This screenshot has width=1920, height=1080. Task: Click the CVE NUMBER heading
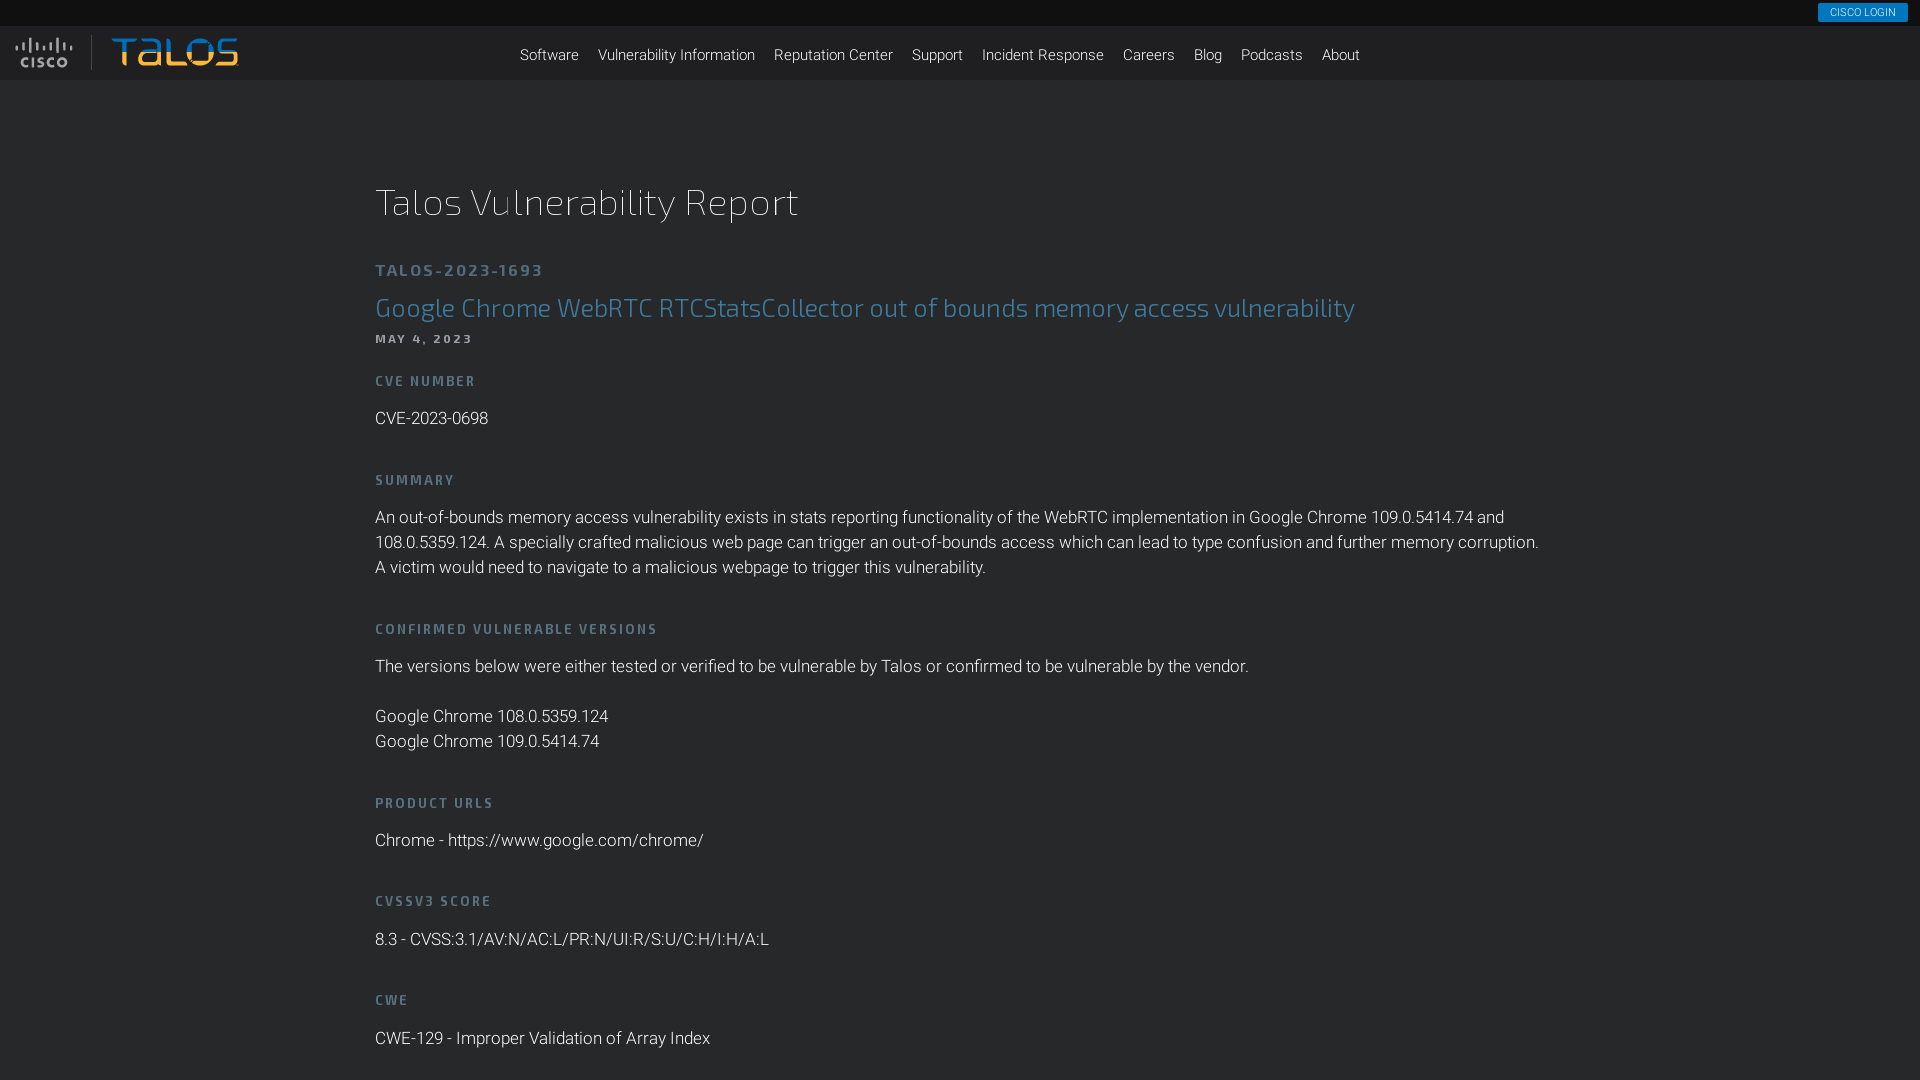(x=425, y=381)
